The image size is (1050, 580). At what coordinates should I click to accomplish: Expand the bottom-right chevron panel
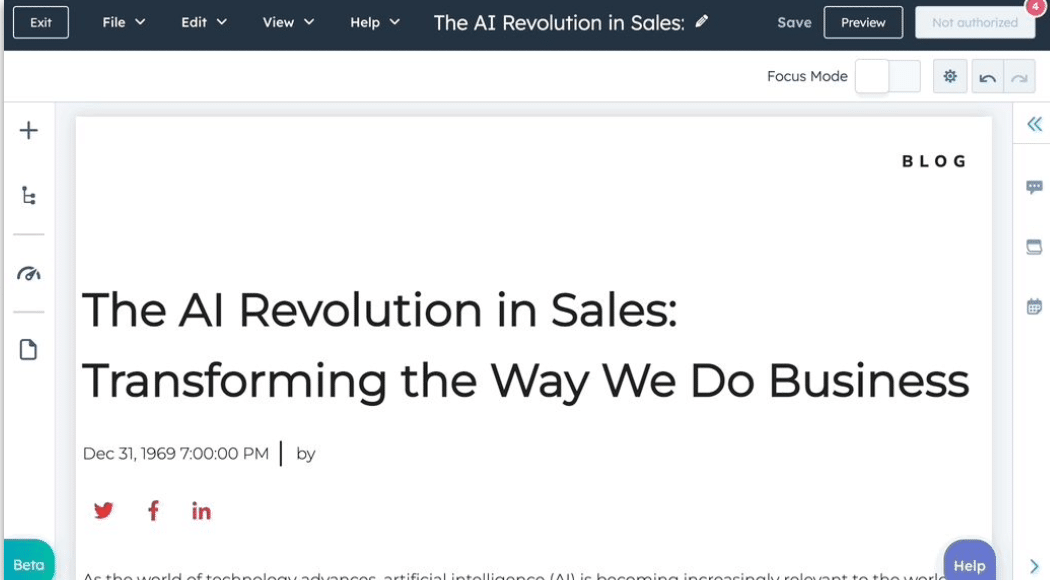click(x=1034, y=565)
